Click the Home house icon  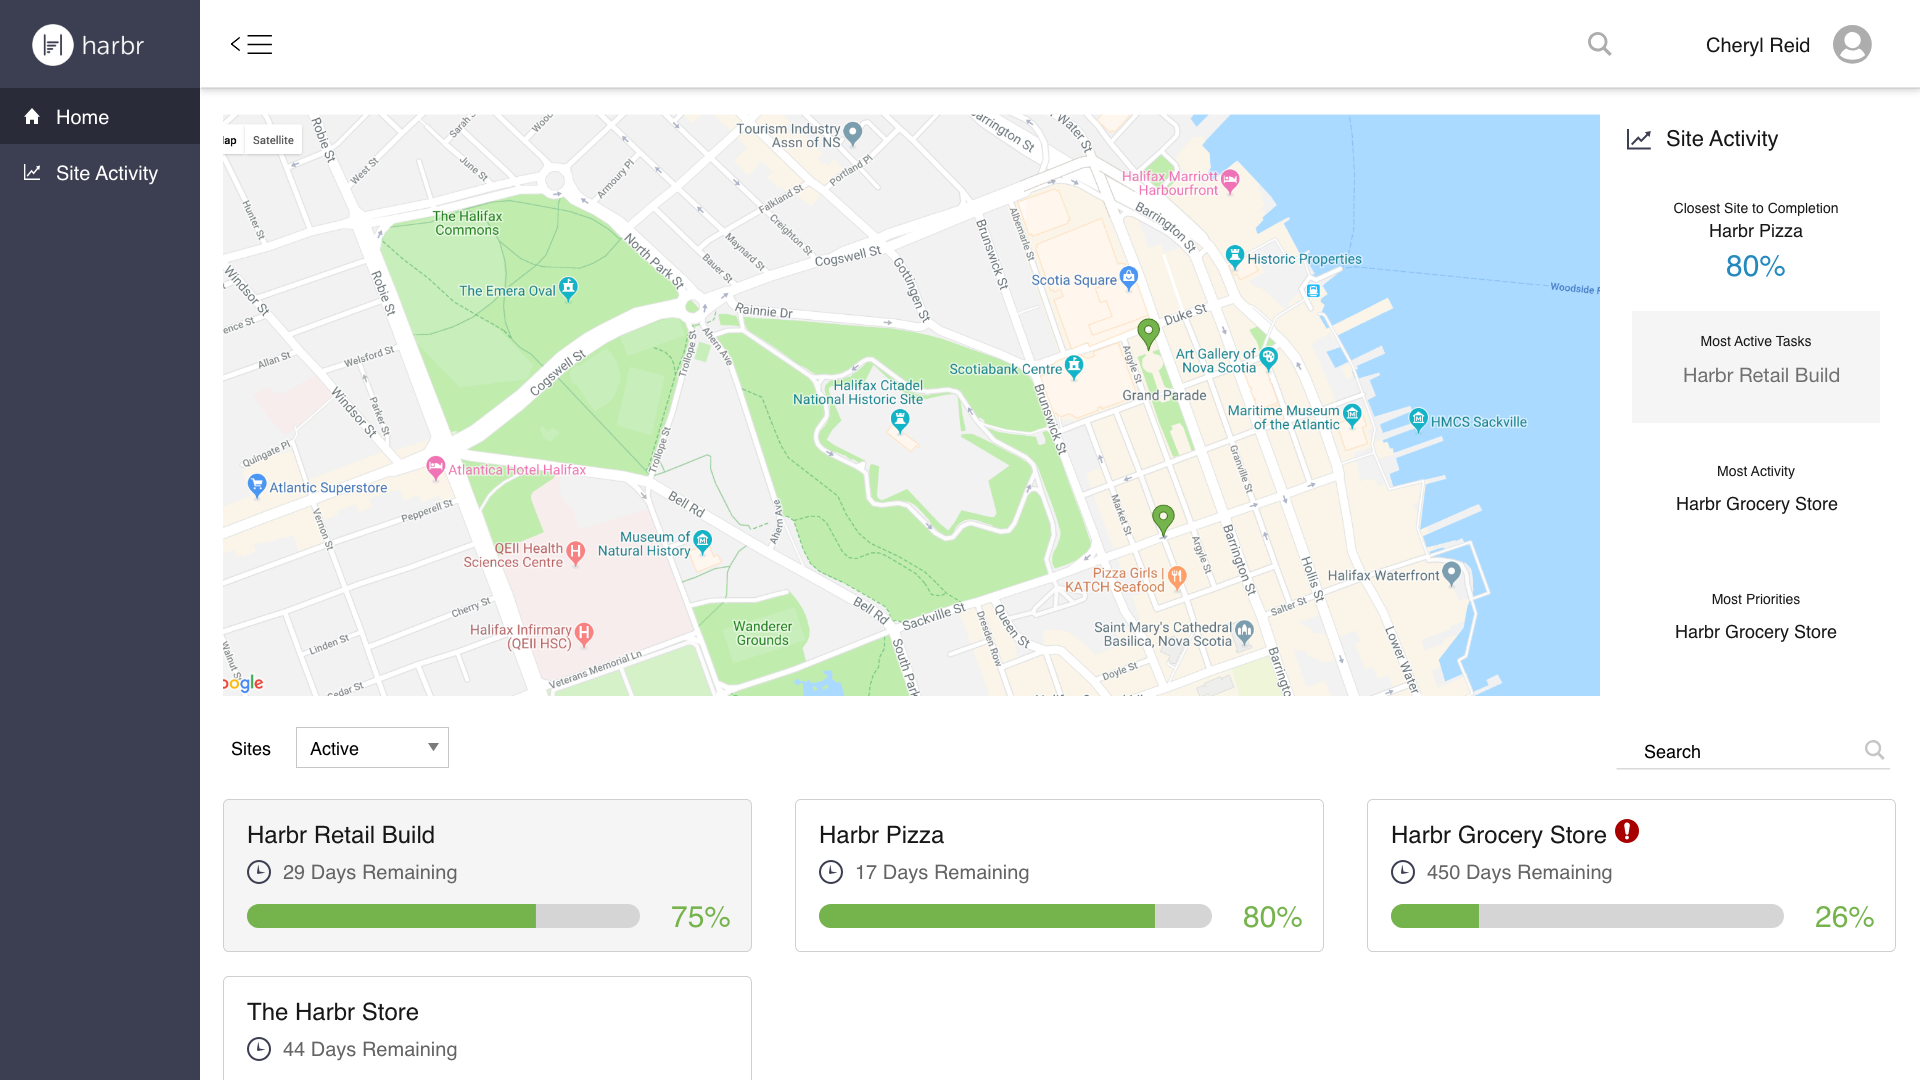32,117
